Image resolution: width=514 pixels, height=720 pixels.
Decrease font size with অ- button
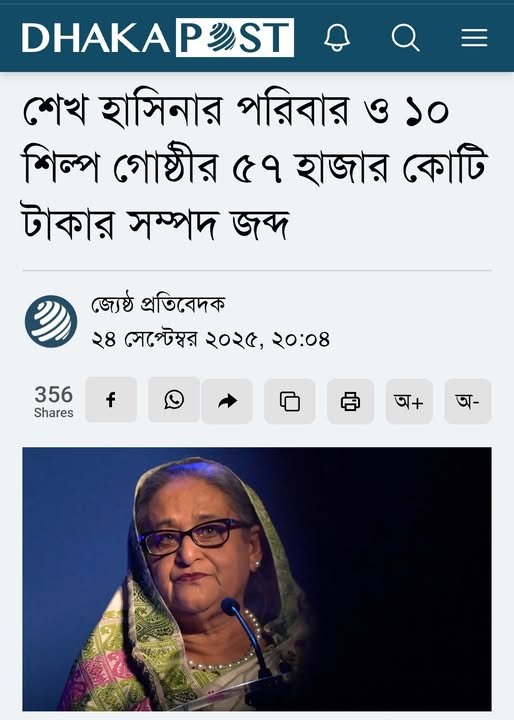[x=468, y=401]
